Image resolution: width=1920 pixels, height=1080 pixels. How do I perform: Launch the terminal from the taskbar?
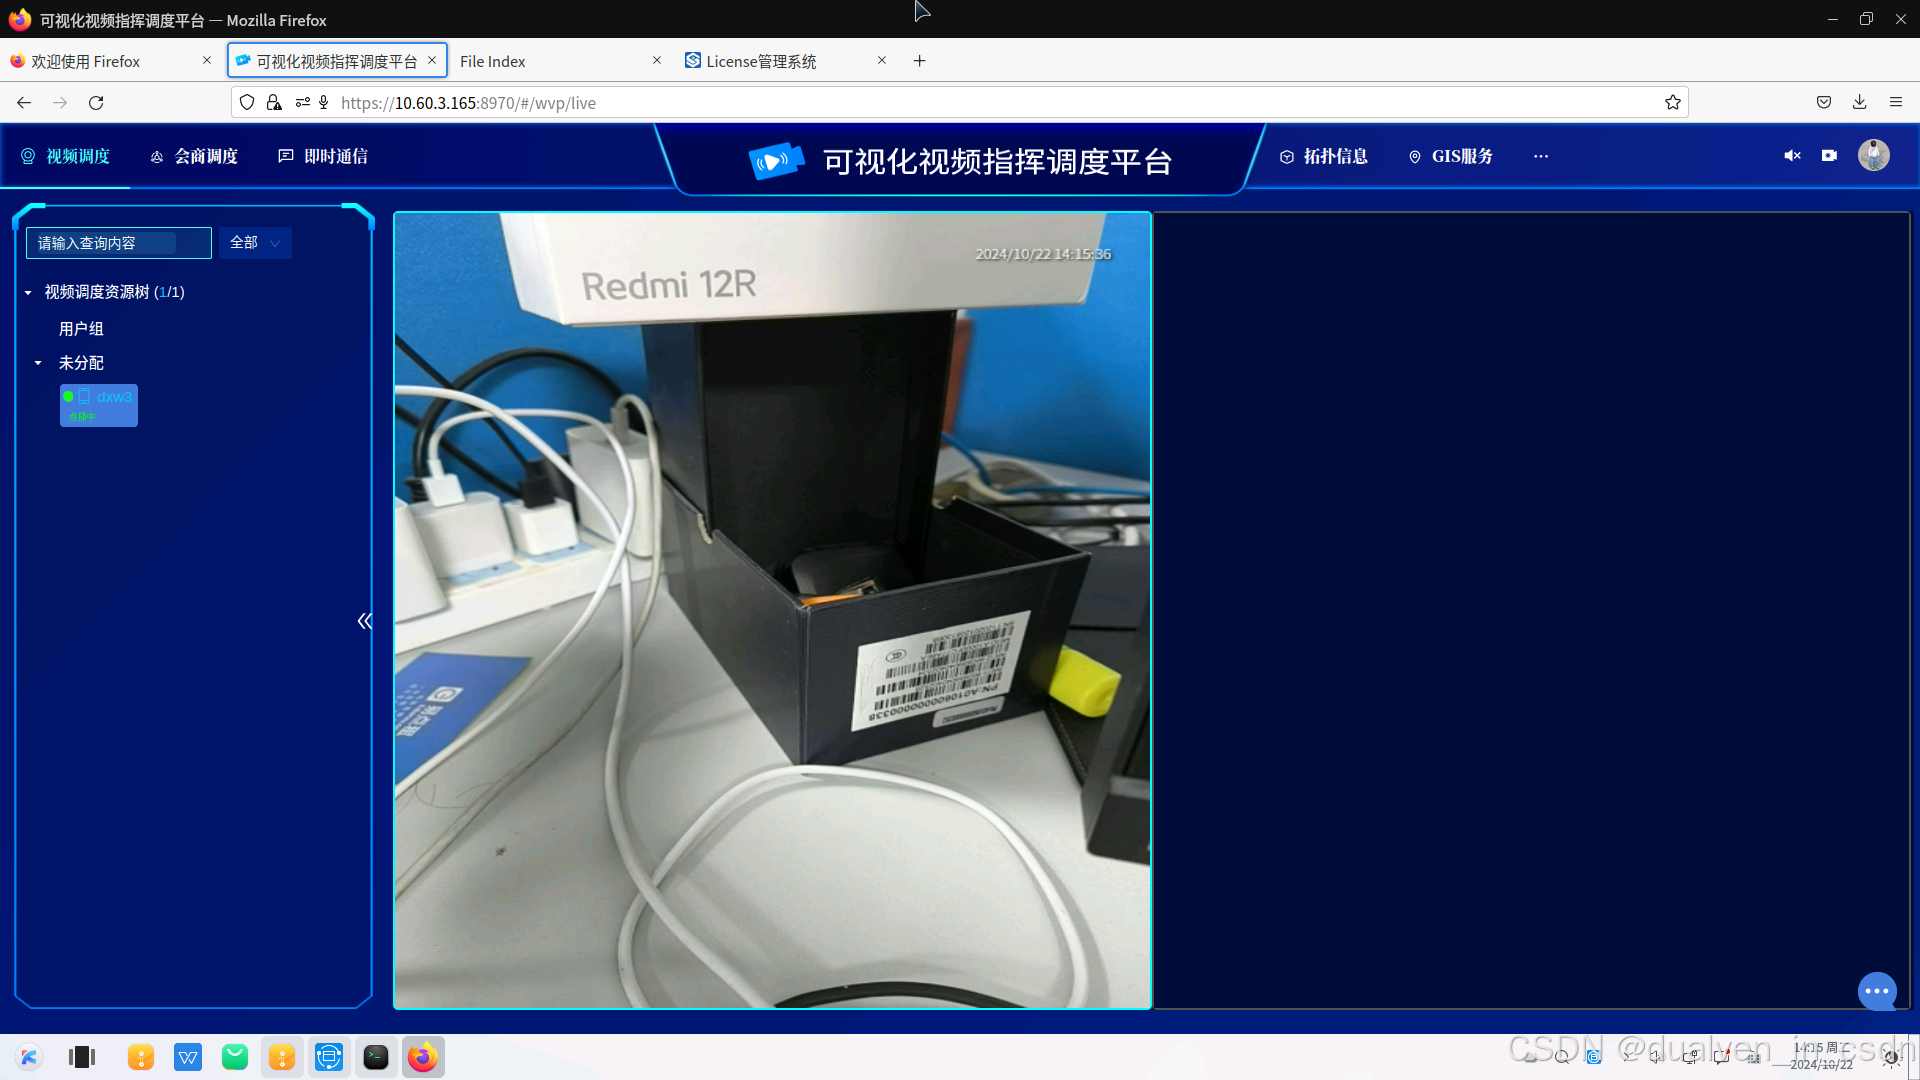click(x=376, y=1057)
